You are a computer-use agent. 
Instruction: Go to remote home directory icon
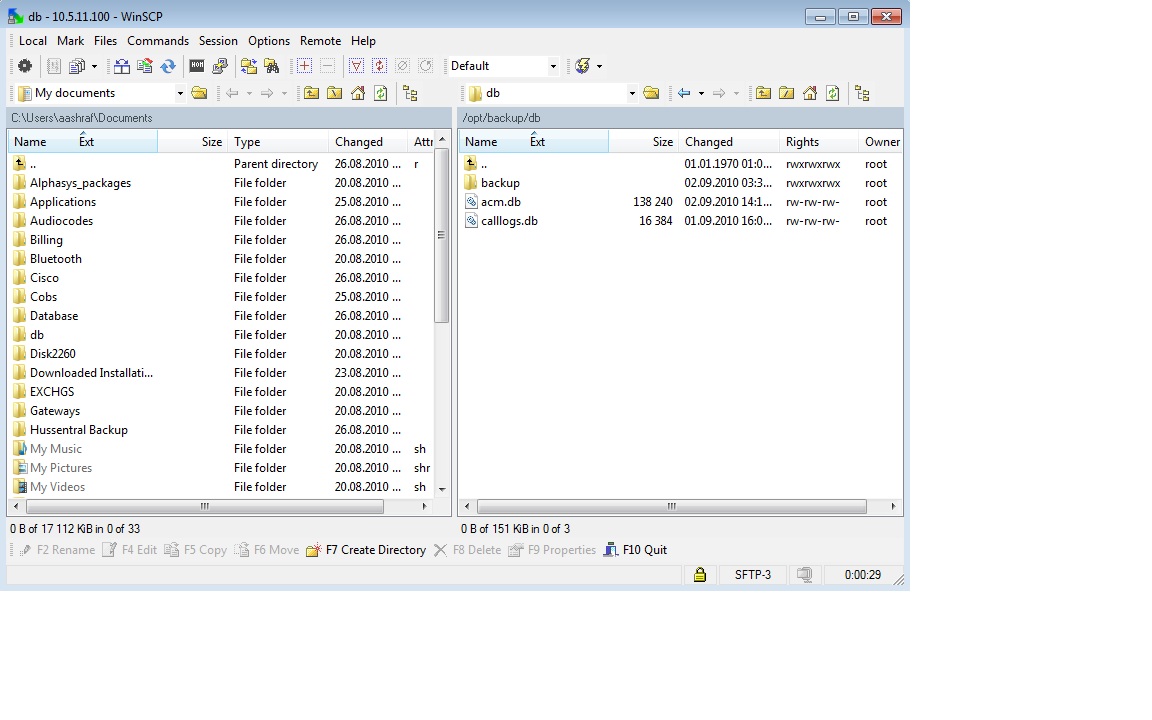tap(809, 93)
